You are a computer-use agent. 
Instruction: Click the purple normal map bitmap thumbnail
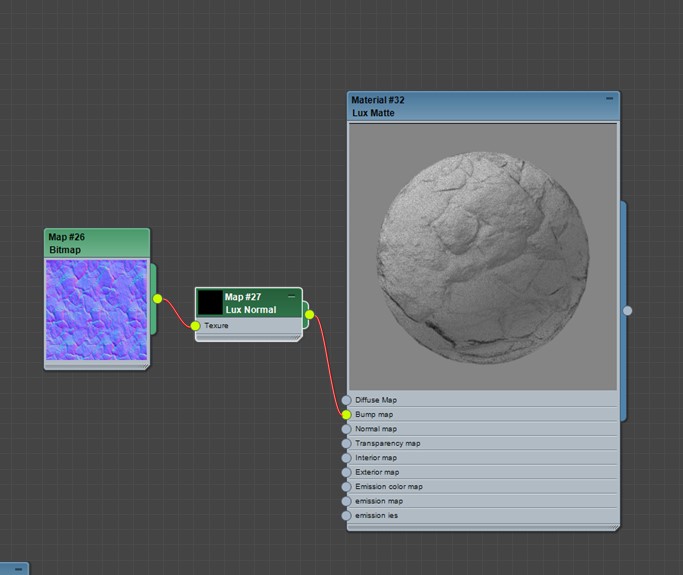coord(96,309)
